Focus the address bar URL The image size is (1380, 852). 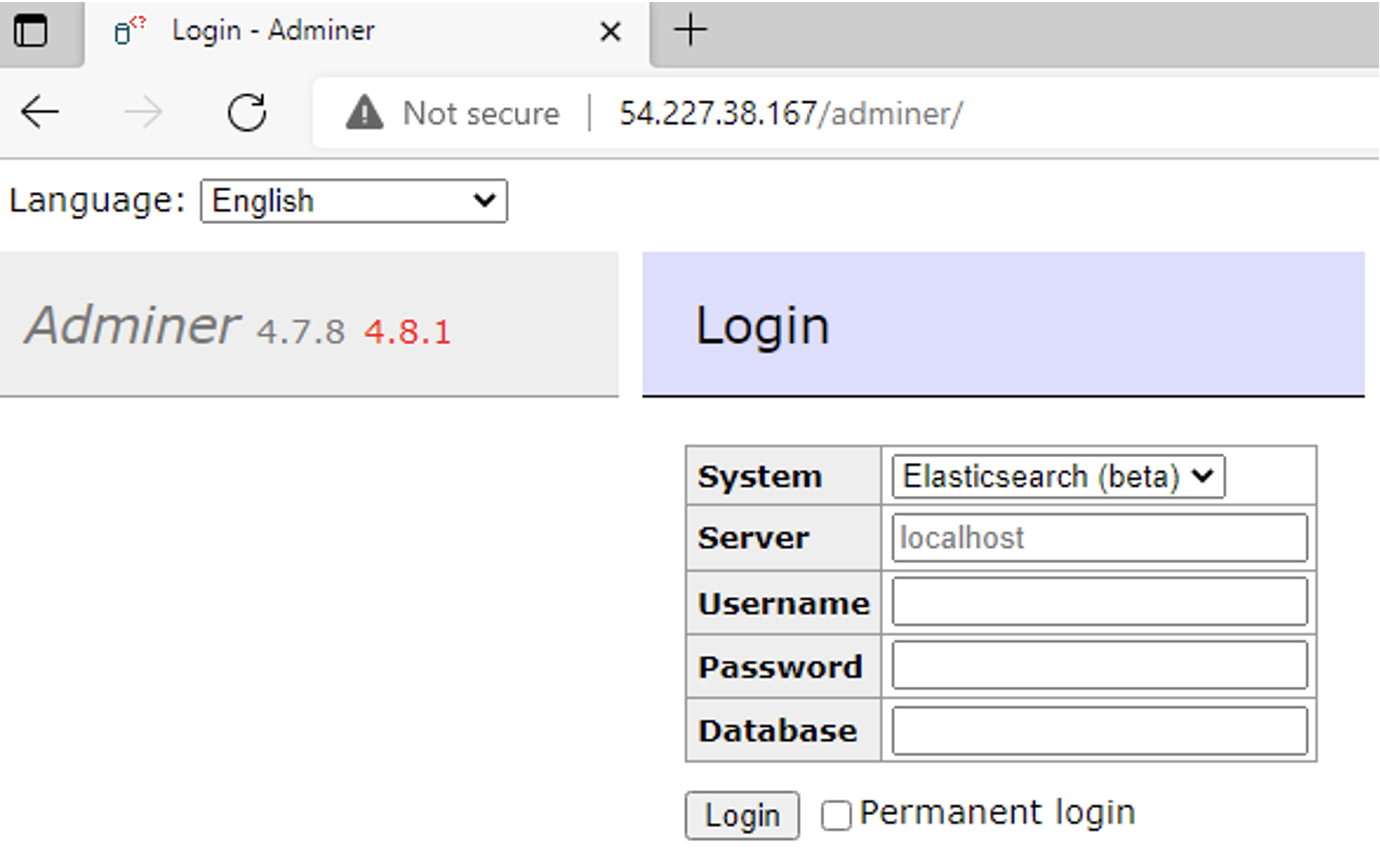click(x=791, y=113)
